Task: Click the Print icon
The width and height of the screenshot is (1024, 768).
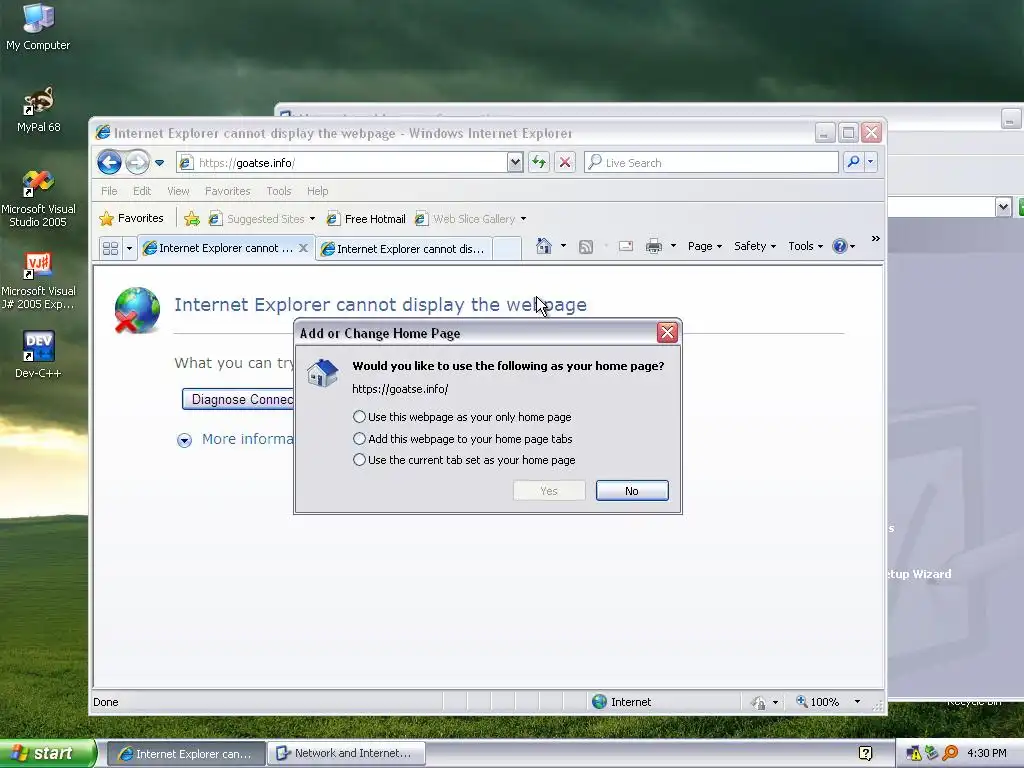Action: point(654,246)
